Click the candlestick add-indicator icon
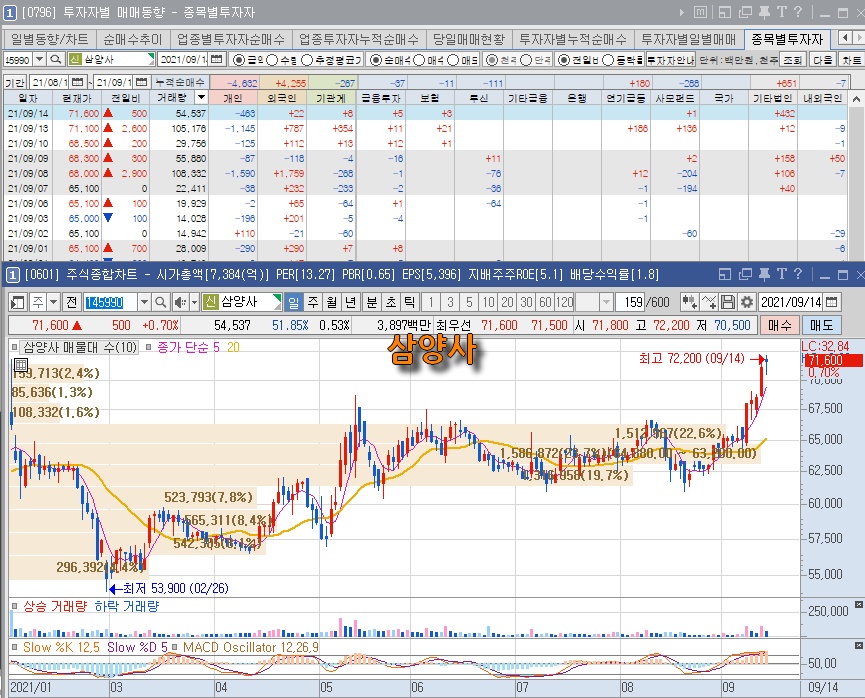The image size is (865, 698). (x=689, y=302)
